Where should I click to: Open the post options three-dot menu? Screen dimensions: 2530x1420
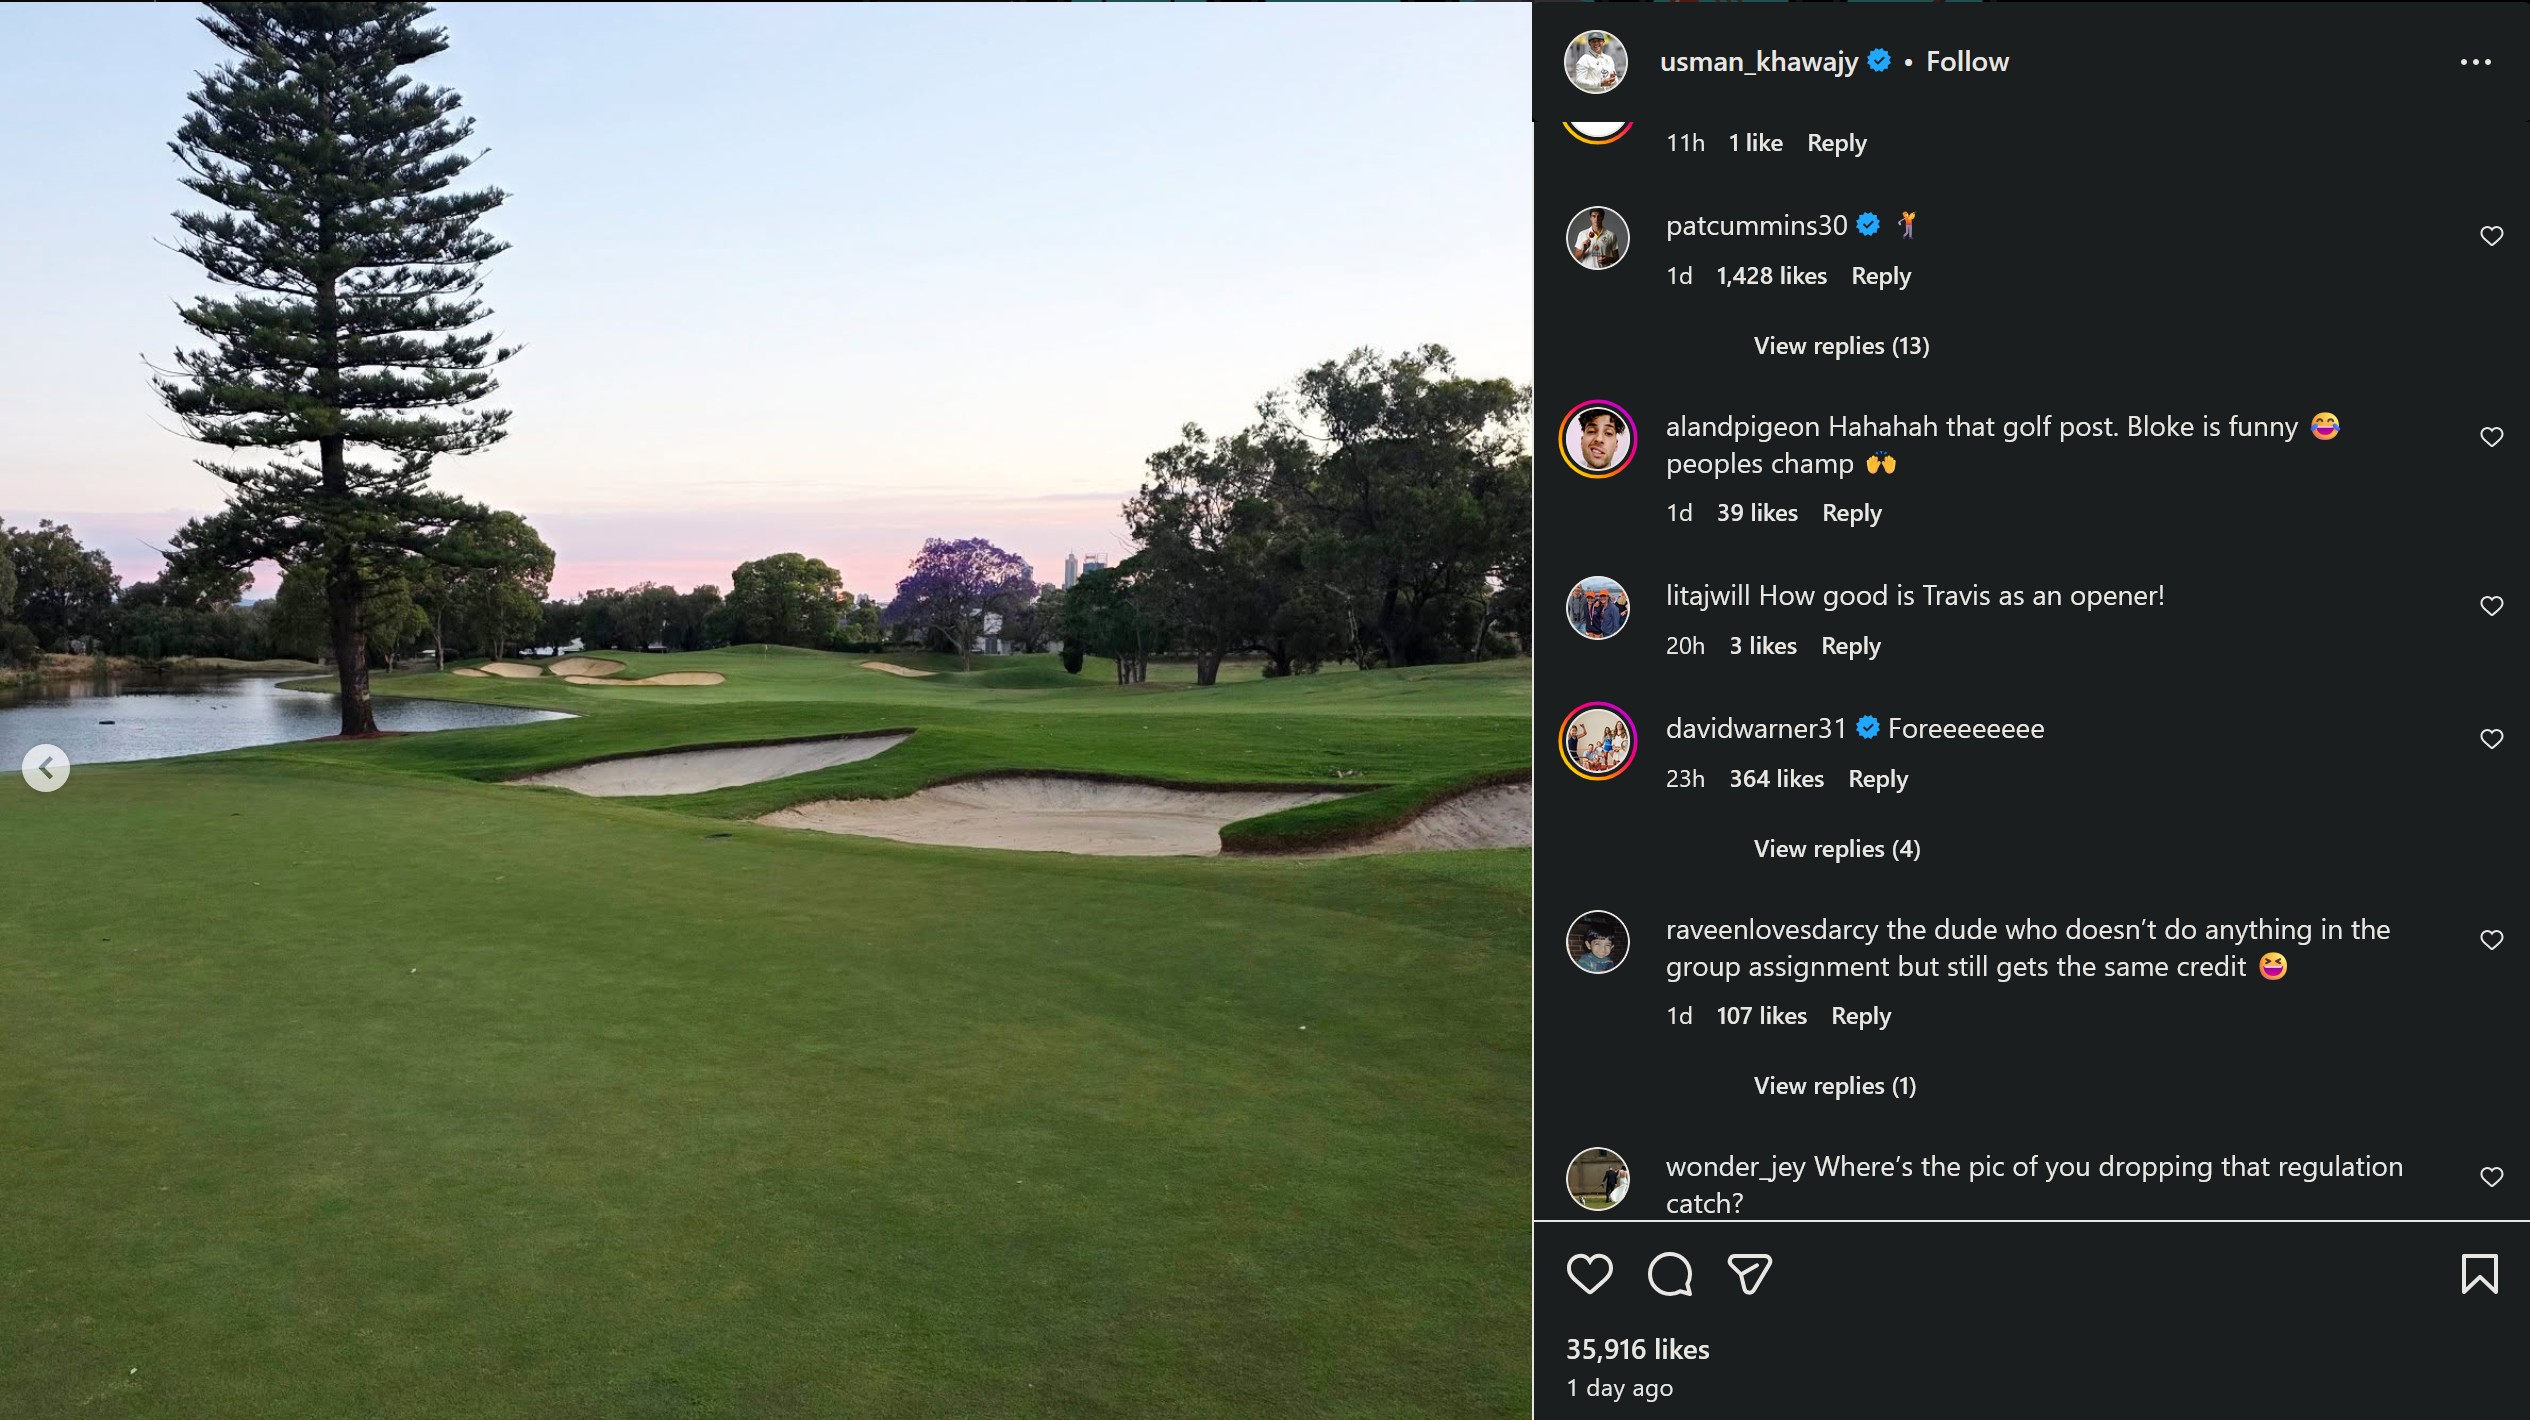tap(2476, 62)
